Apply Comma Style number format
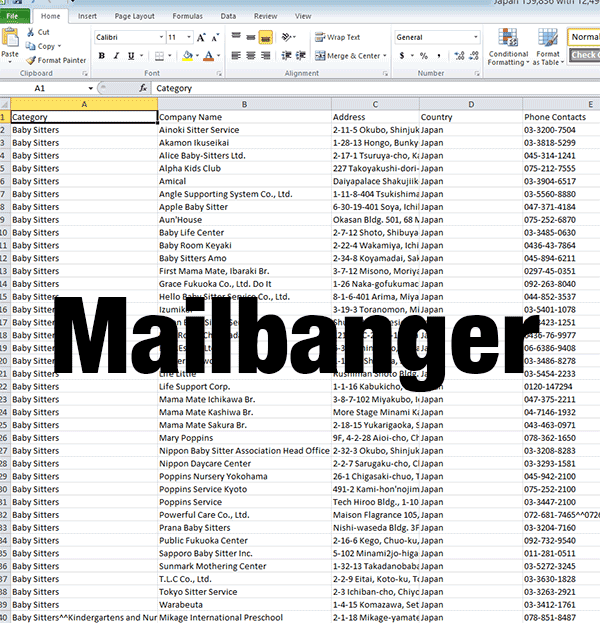 coord(439,56)
